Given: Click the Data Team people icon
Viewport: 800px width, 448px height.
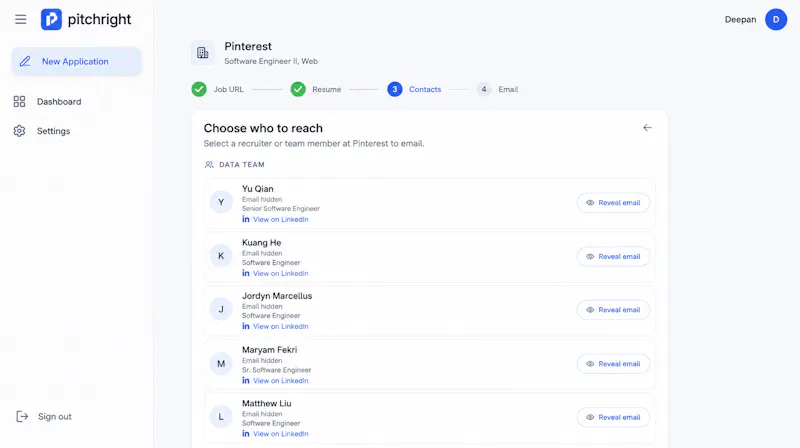Looking at the screenshot, I should coord(209,165).
